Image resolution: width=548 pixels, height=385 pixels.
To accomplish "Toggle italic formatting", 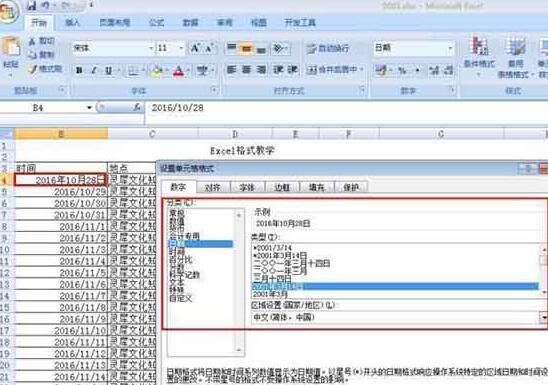I will coord(94,71).
